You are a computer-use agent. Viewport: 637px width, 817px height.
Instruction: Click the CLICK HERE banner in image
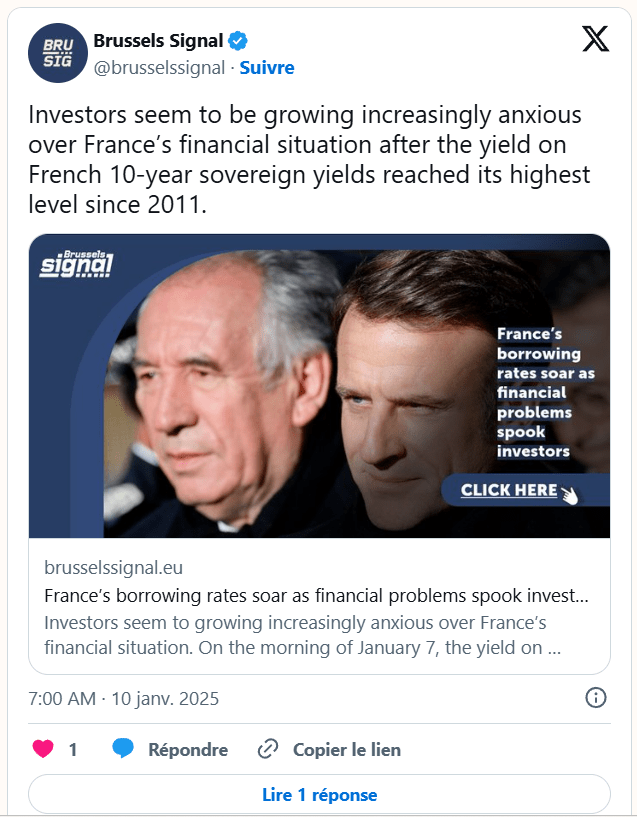point(510,490)
